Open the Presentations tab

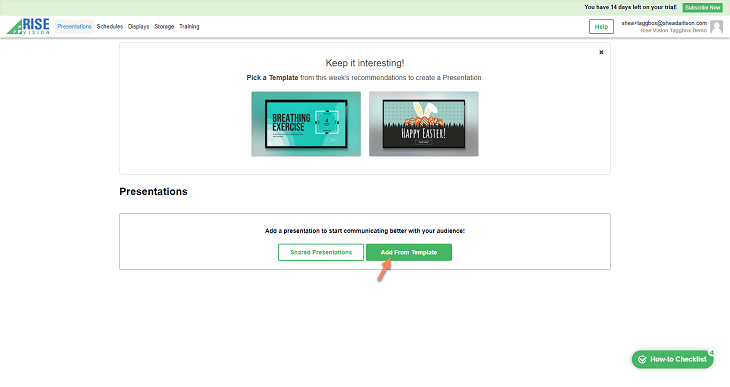click(x=74, y=27)
